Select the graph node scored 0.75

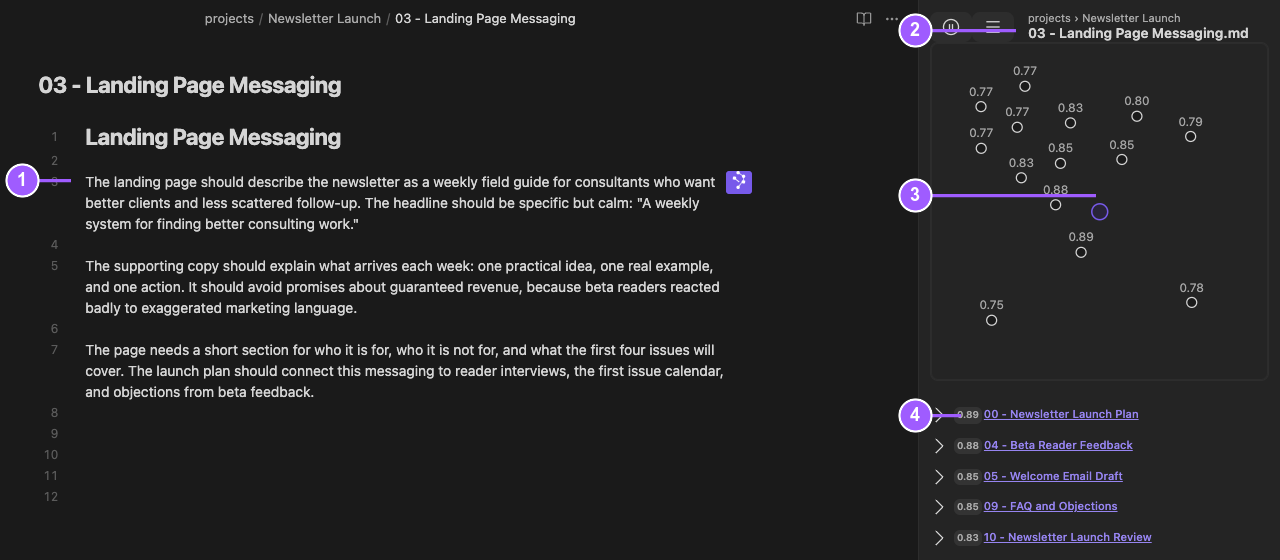pos(991,321)
